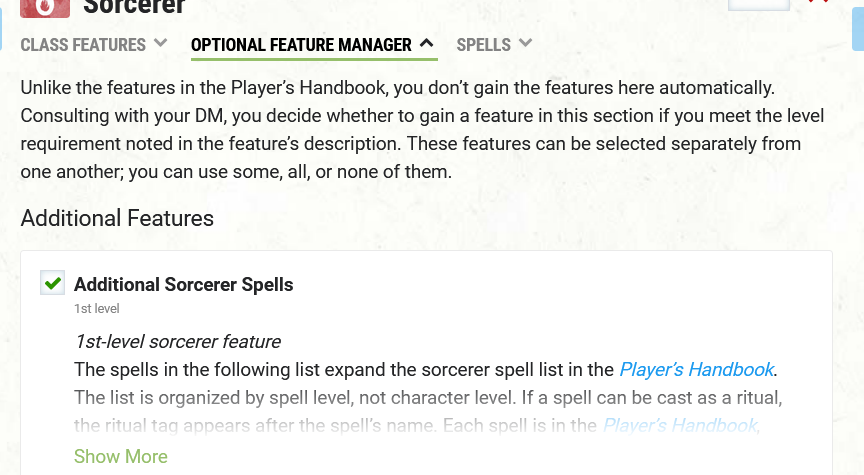The width and height of the screenshot is (864, 475).
Task: Click the blue panel edge on the left
Action: [1, 29]
